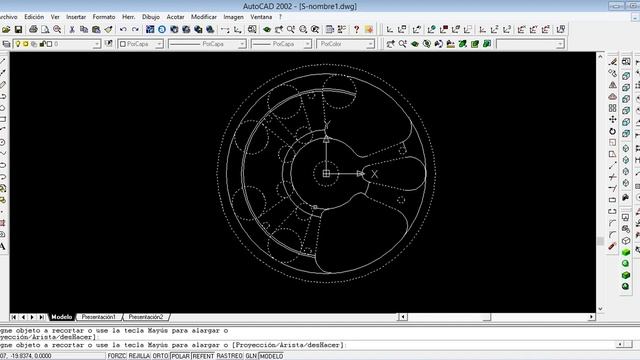Select the Explode tool in Modify toolbar

612,247
